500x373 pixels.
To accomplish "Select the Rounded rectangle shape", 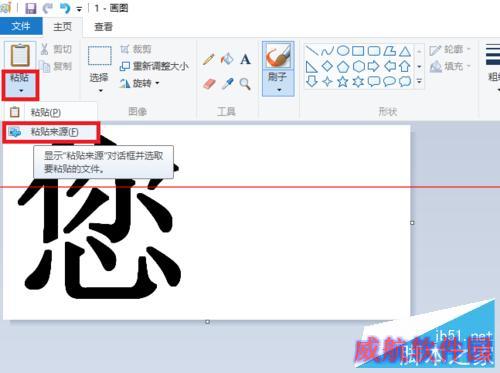I will click(374, 51).
